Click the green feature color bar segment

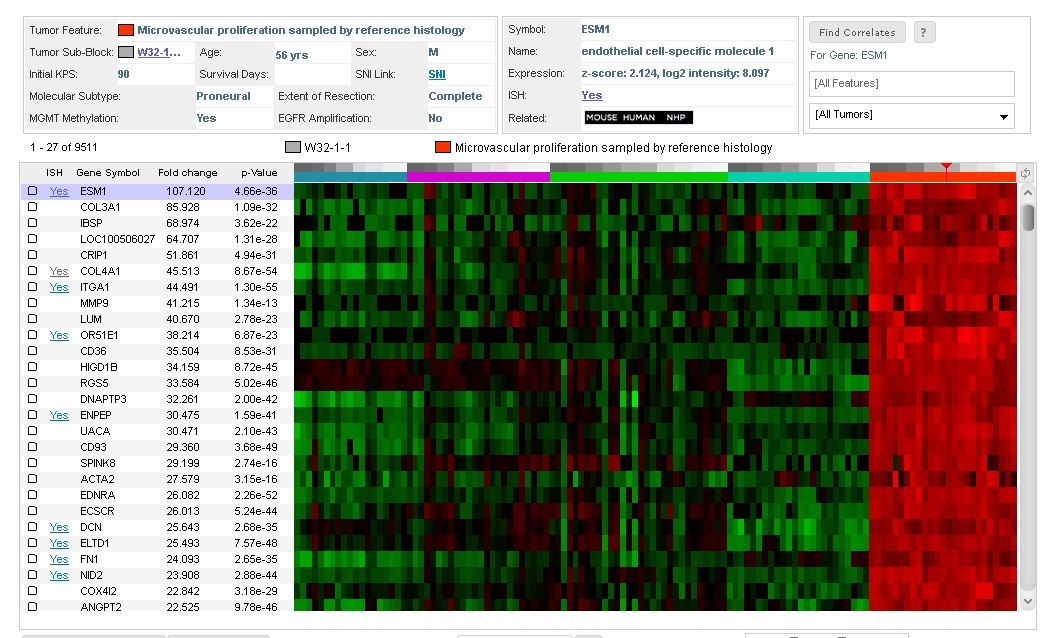(639, 177)
